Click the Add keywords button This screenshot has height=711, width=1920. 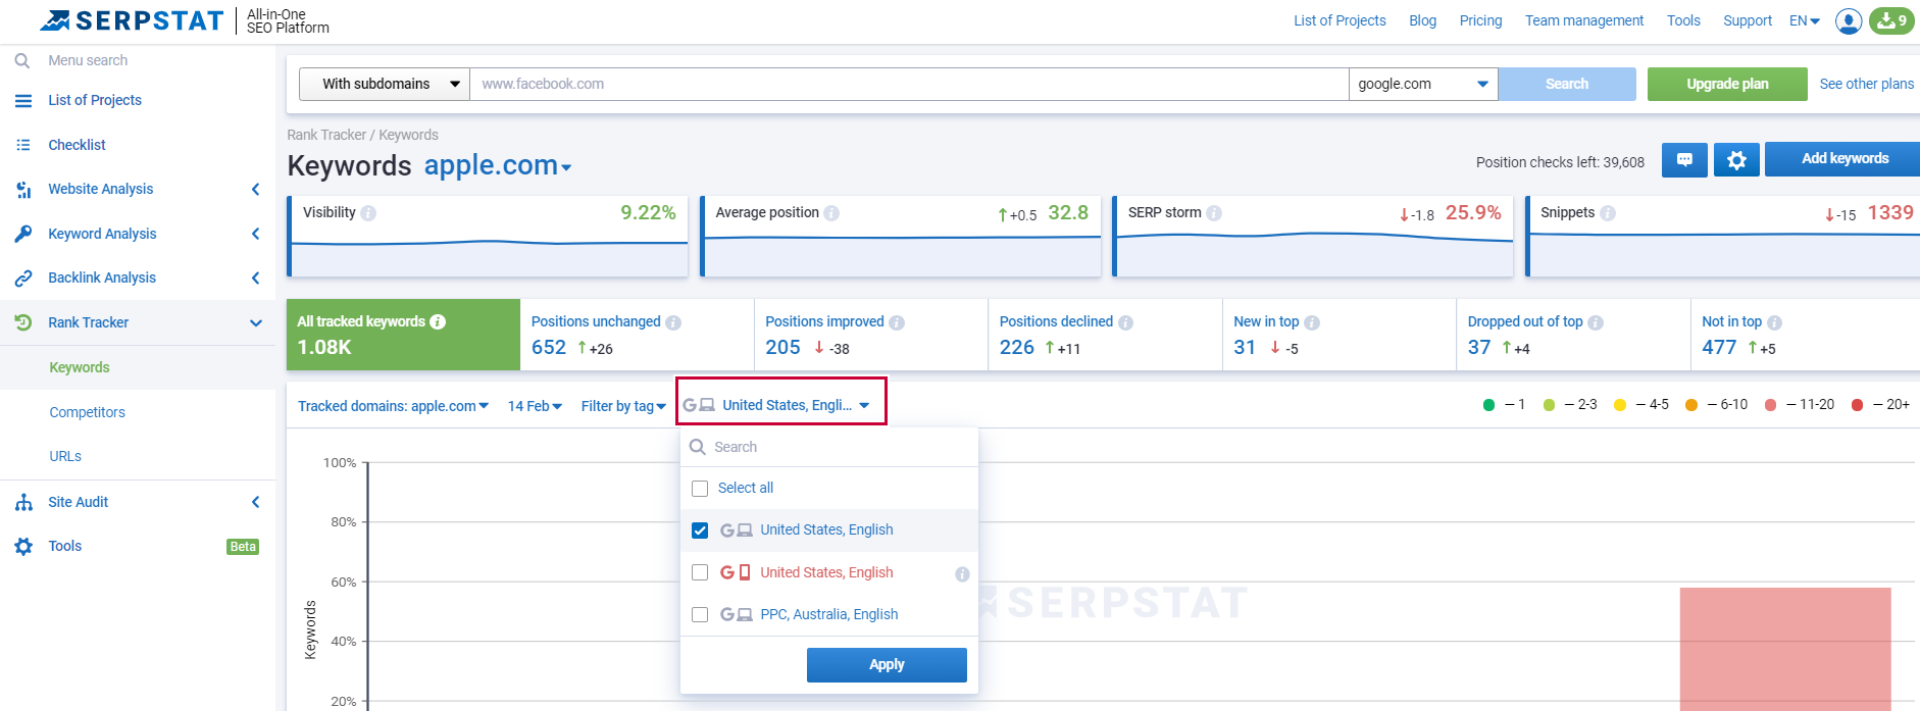[1842, 159]
